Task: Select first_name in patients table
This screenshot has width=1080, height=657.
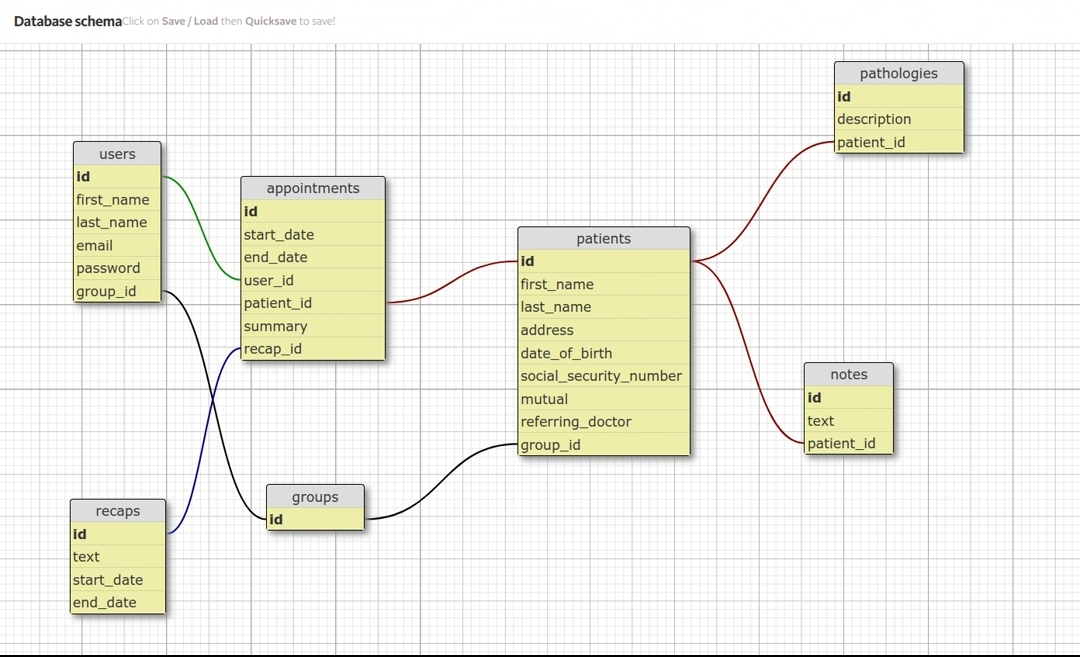Action: [603, 284]
